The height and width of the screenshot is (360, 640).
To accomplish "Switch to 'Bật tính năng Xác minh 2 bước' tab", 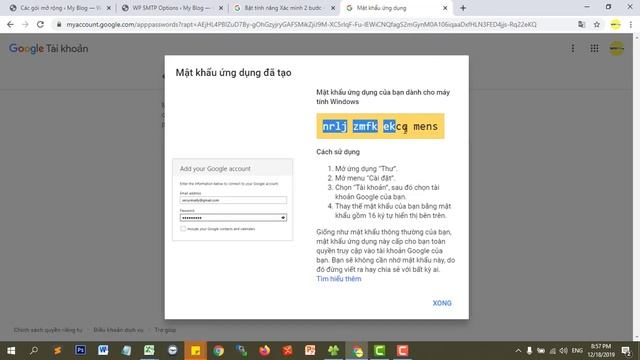I will coord(284,8).
